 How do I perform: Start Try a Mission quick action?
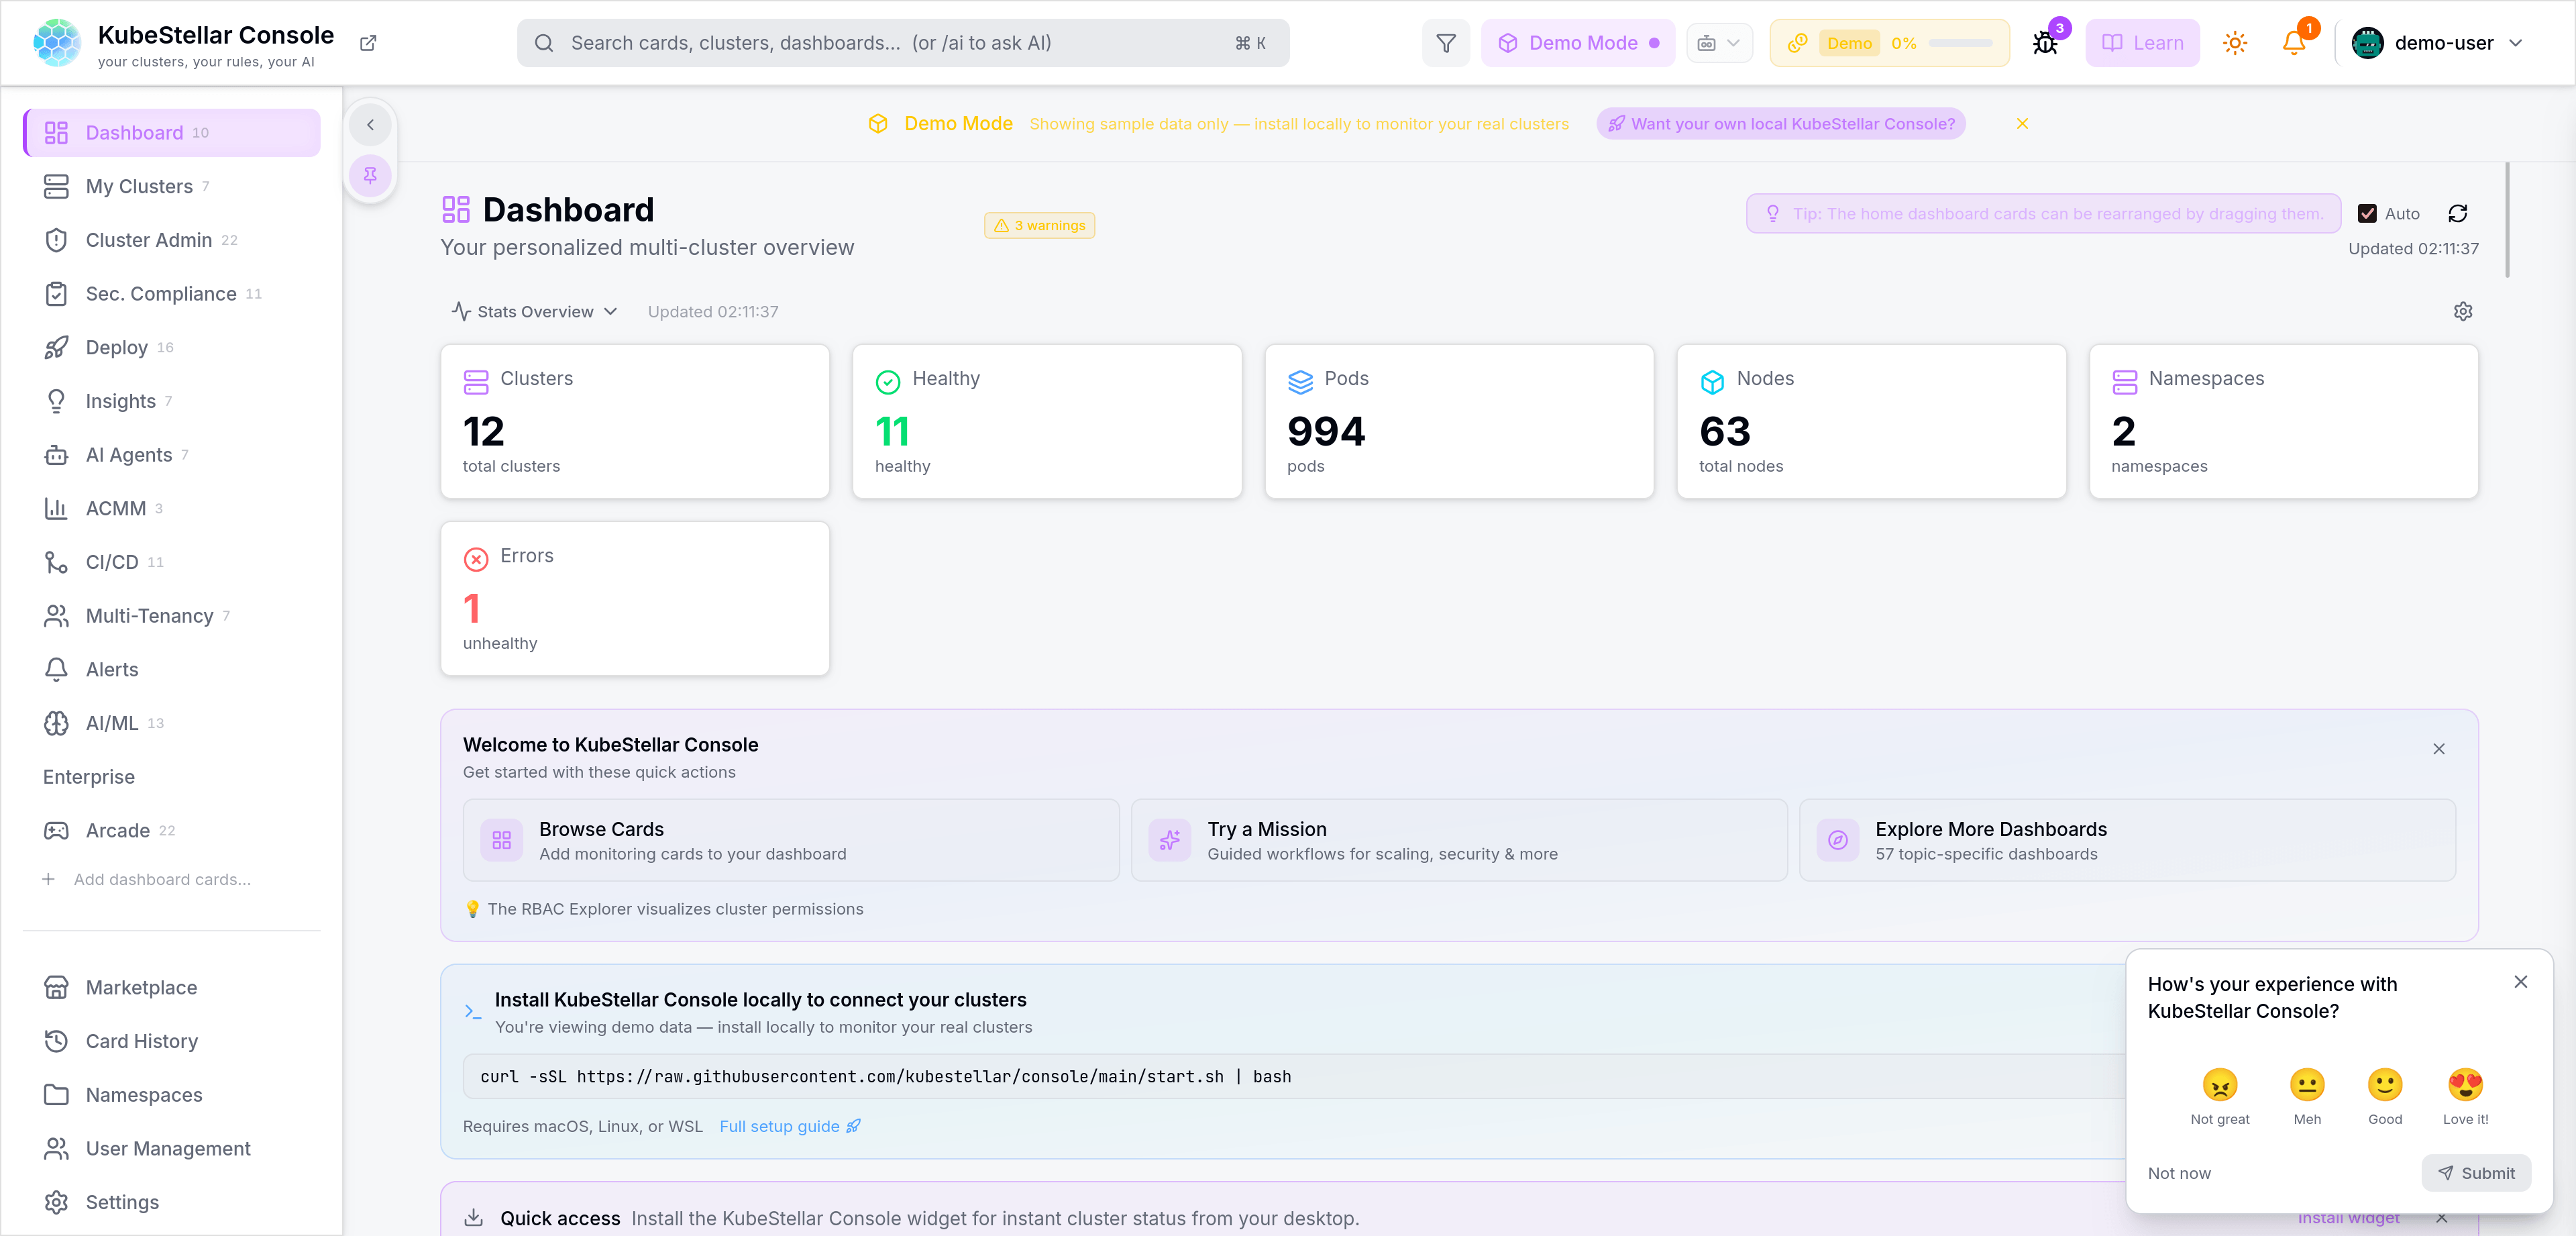tap(1459, 840)
